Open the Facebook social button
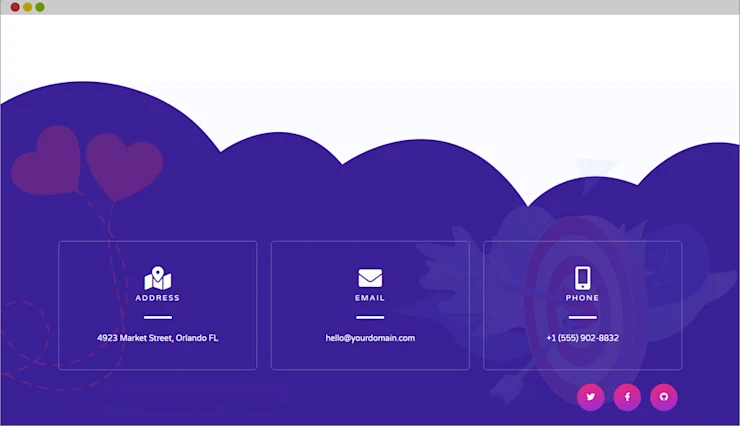Image resolution: width=740 pixels, height=426 pixels. 627,397
